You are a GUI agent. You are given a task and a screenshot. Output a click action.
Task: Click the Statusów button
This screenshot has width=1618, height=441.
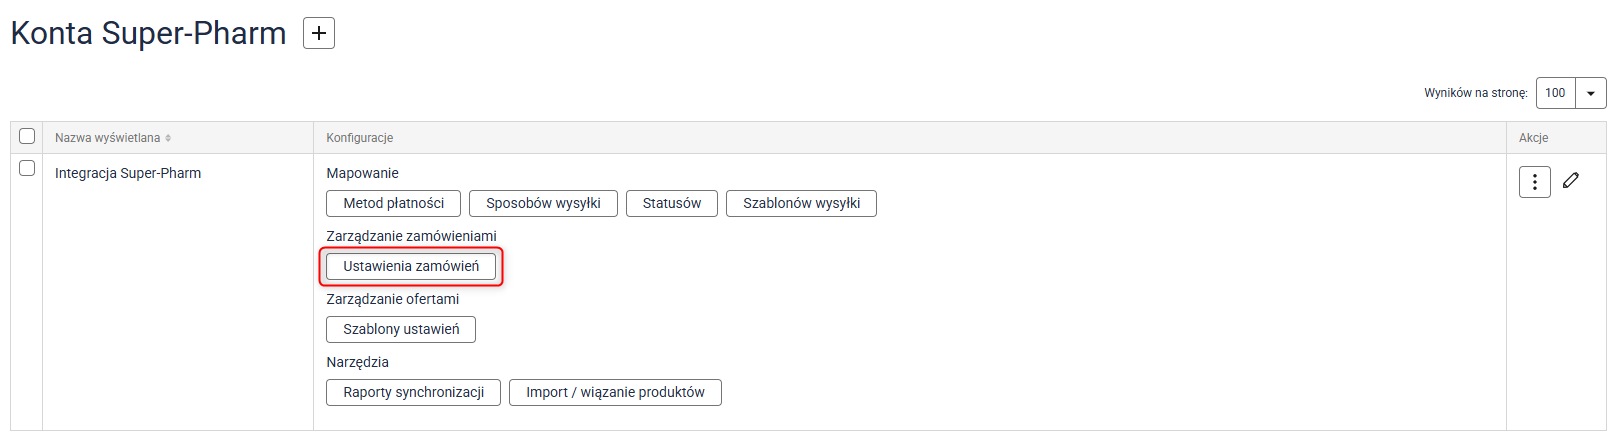pos(671,203)
